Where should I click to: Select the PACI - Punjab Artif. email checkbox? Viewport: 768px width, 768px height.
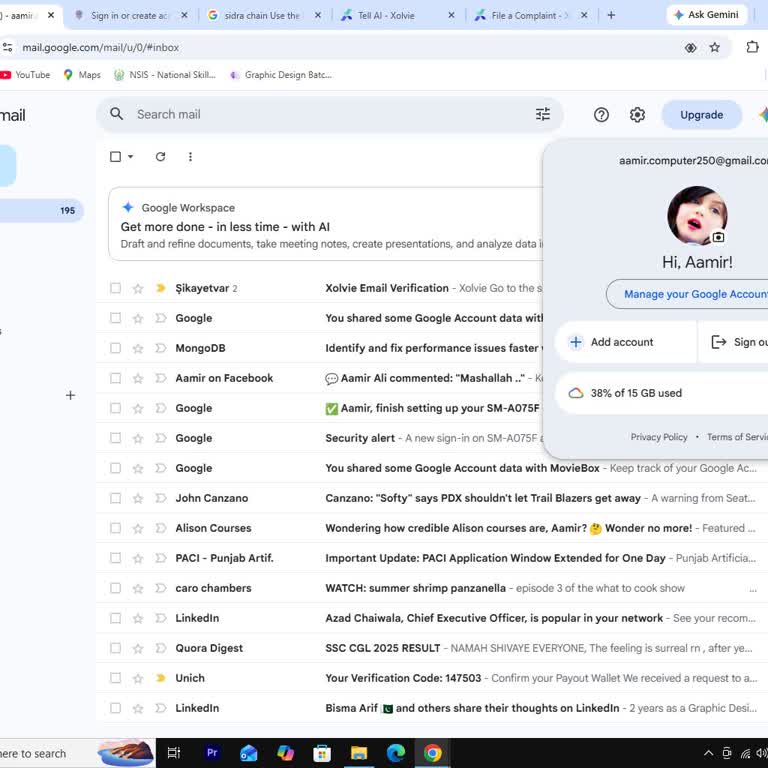click(116, 558)
